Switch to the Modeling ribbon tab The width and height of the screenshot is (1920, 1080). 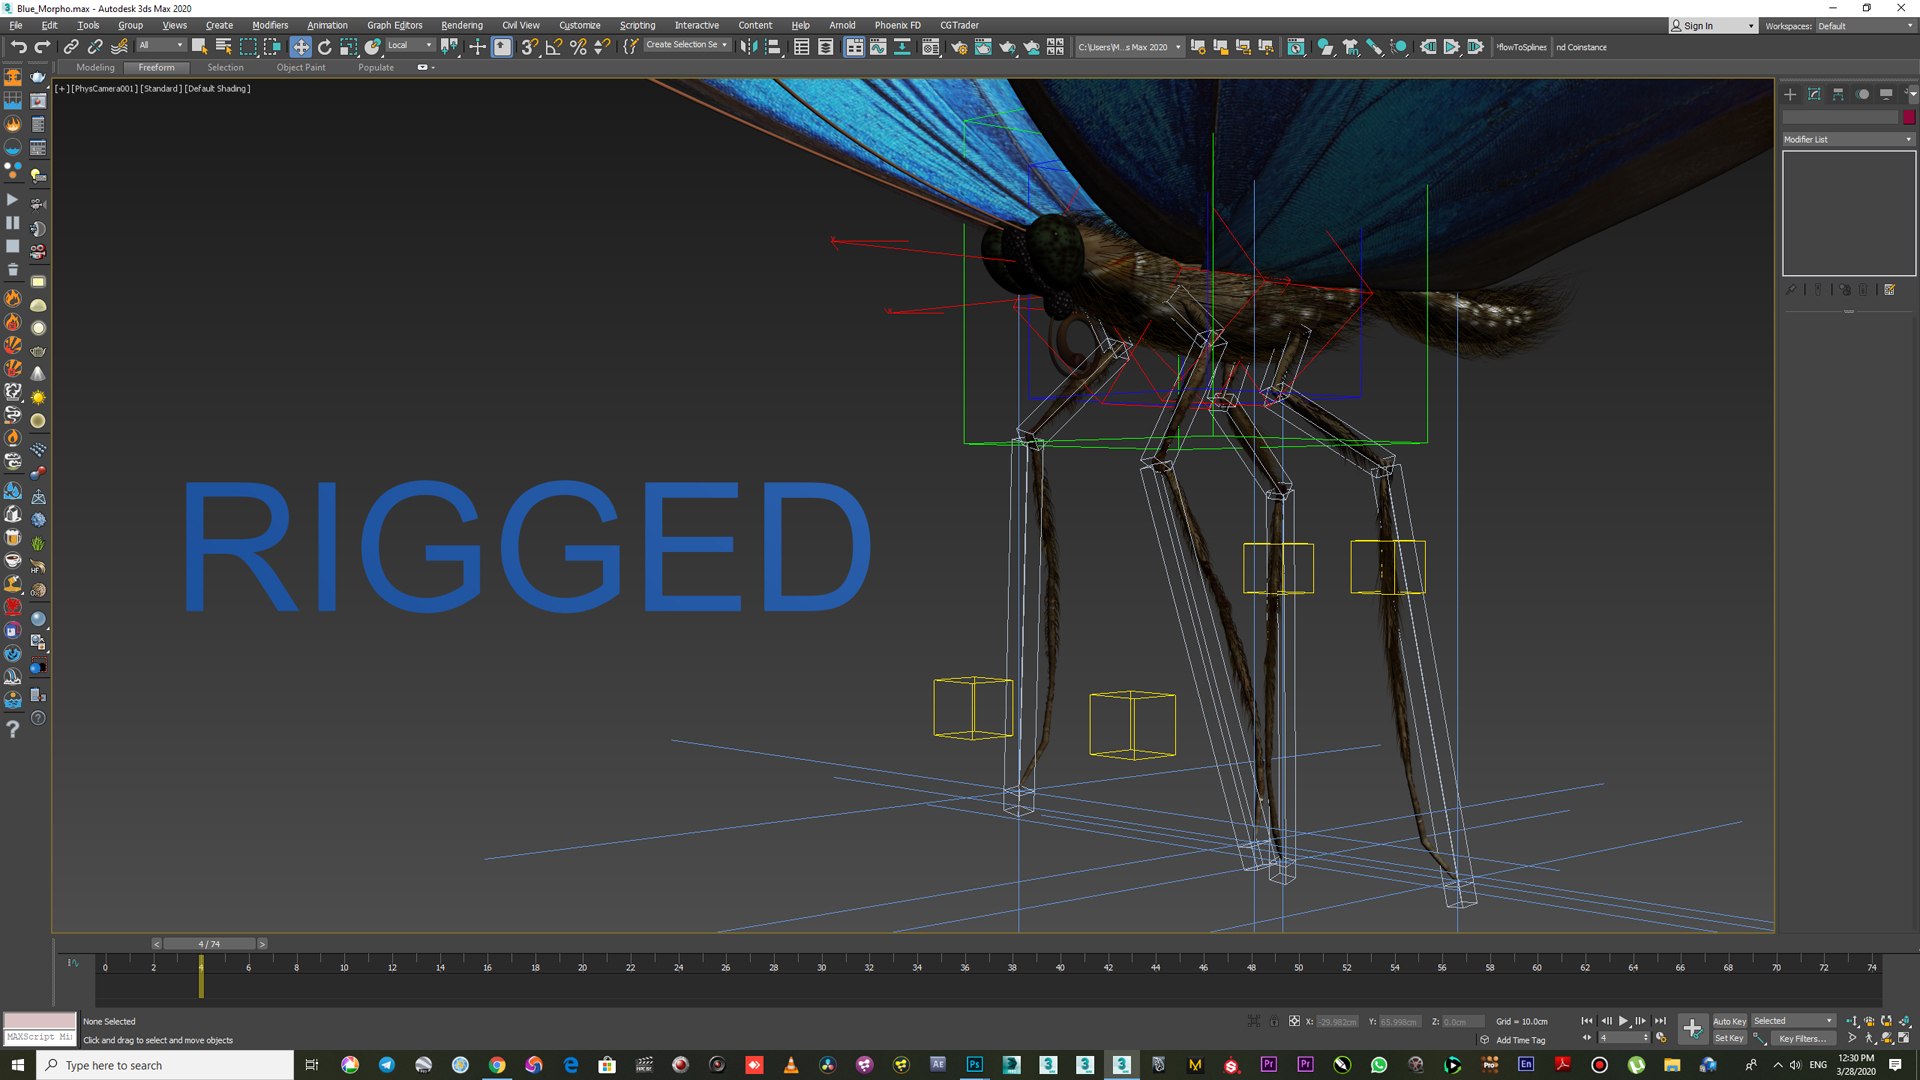pos(95,67)
